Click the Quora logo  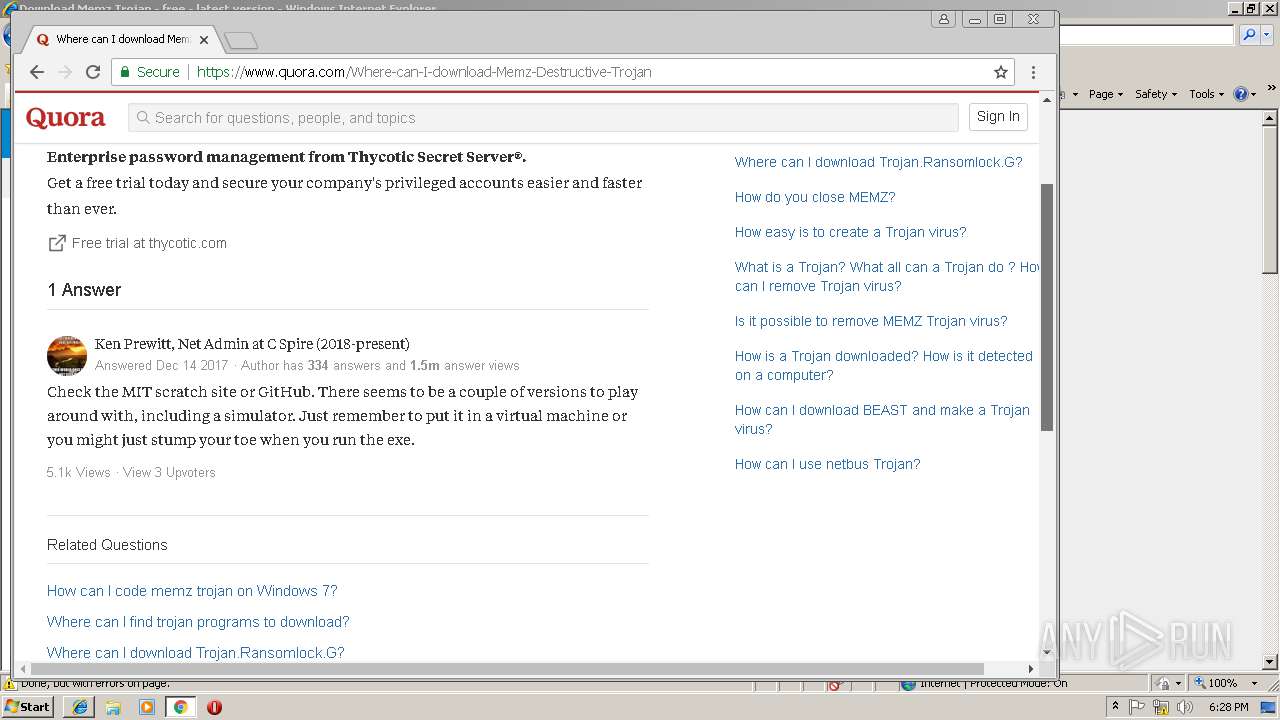[x=66, y=118]
